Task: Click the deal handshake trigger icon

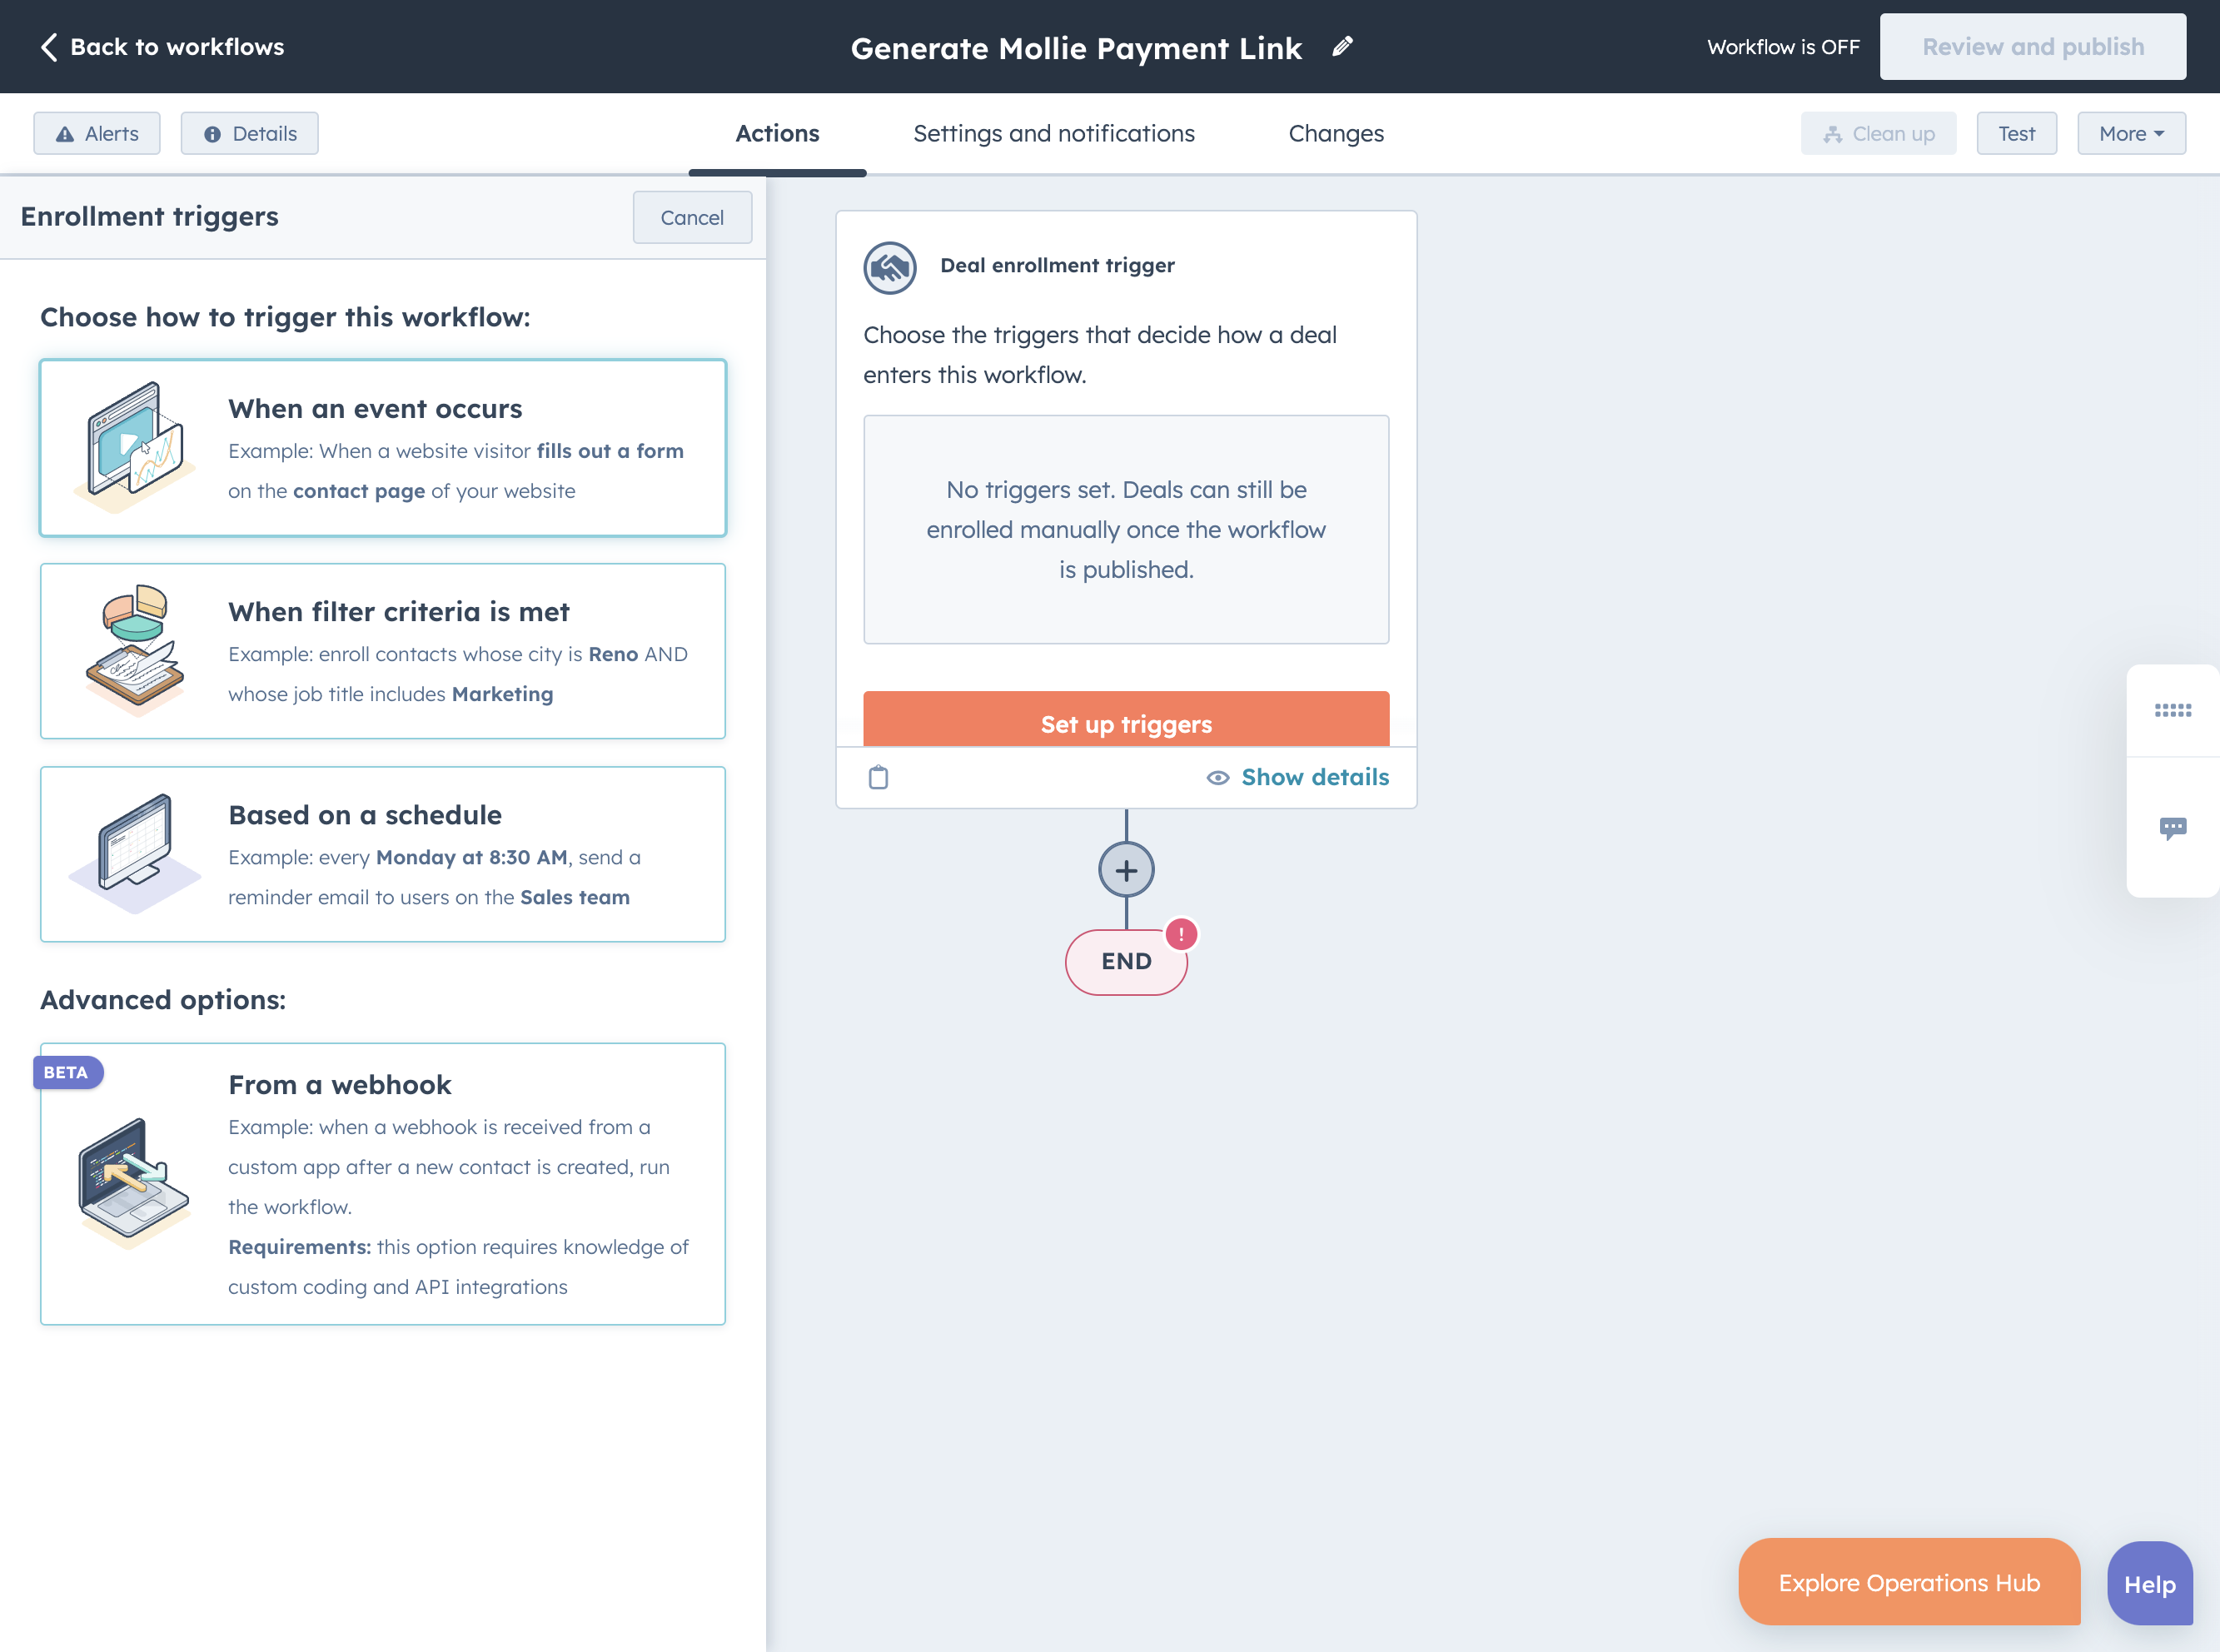Action: [890, 267]
